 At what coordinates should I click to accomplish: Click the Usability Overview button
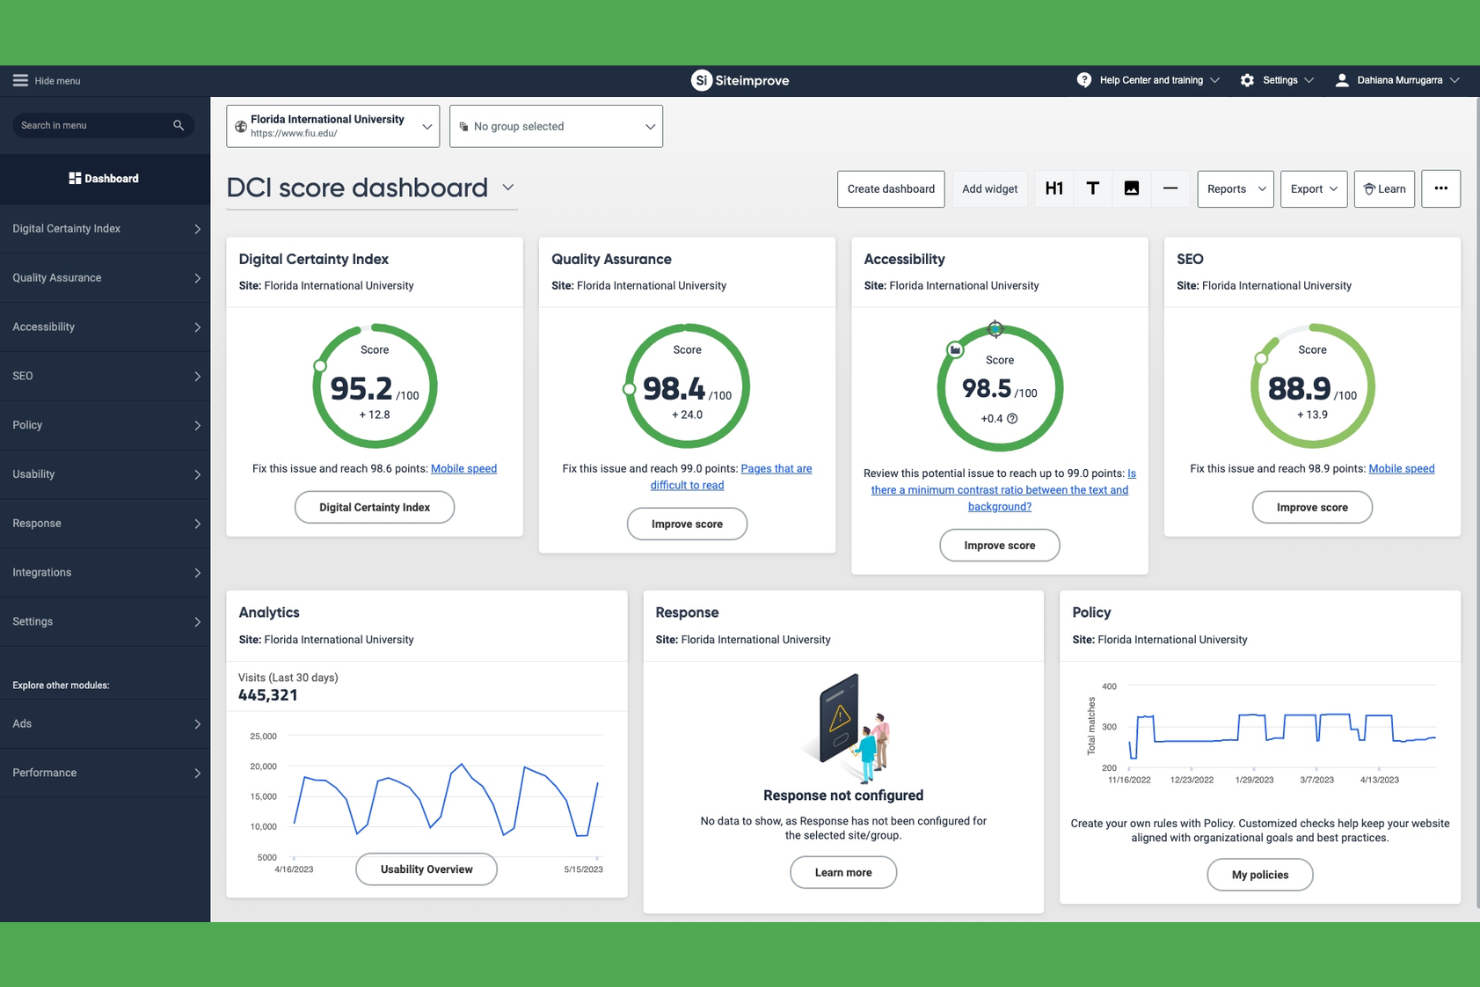pyautogui.click(x=427, y=869)
